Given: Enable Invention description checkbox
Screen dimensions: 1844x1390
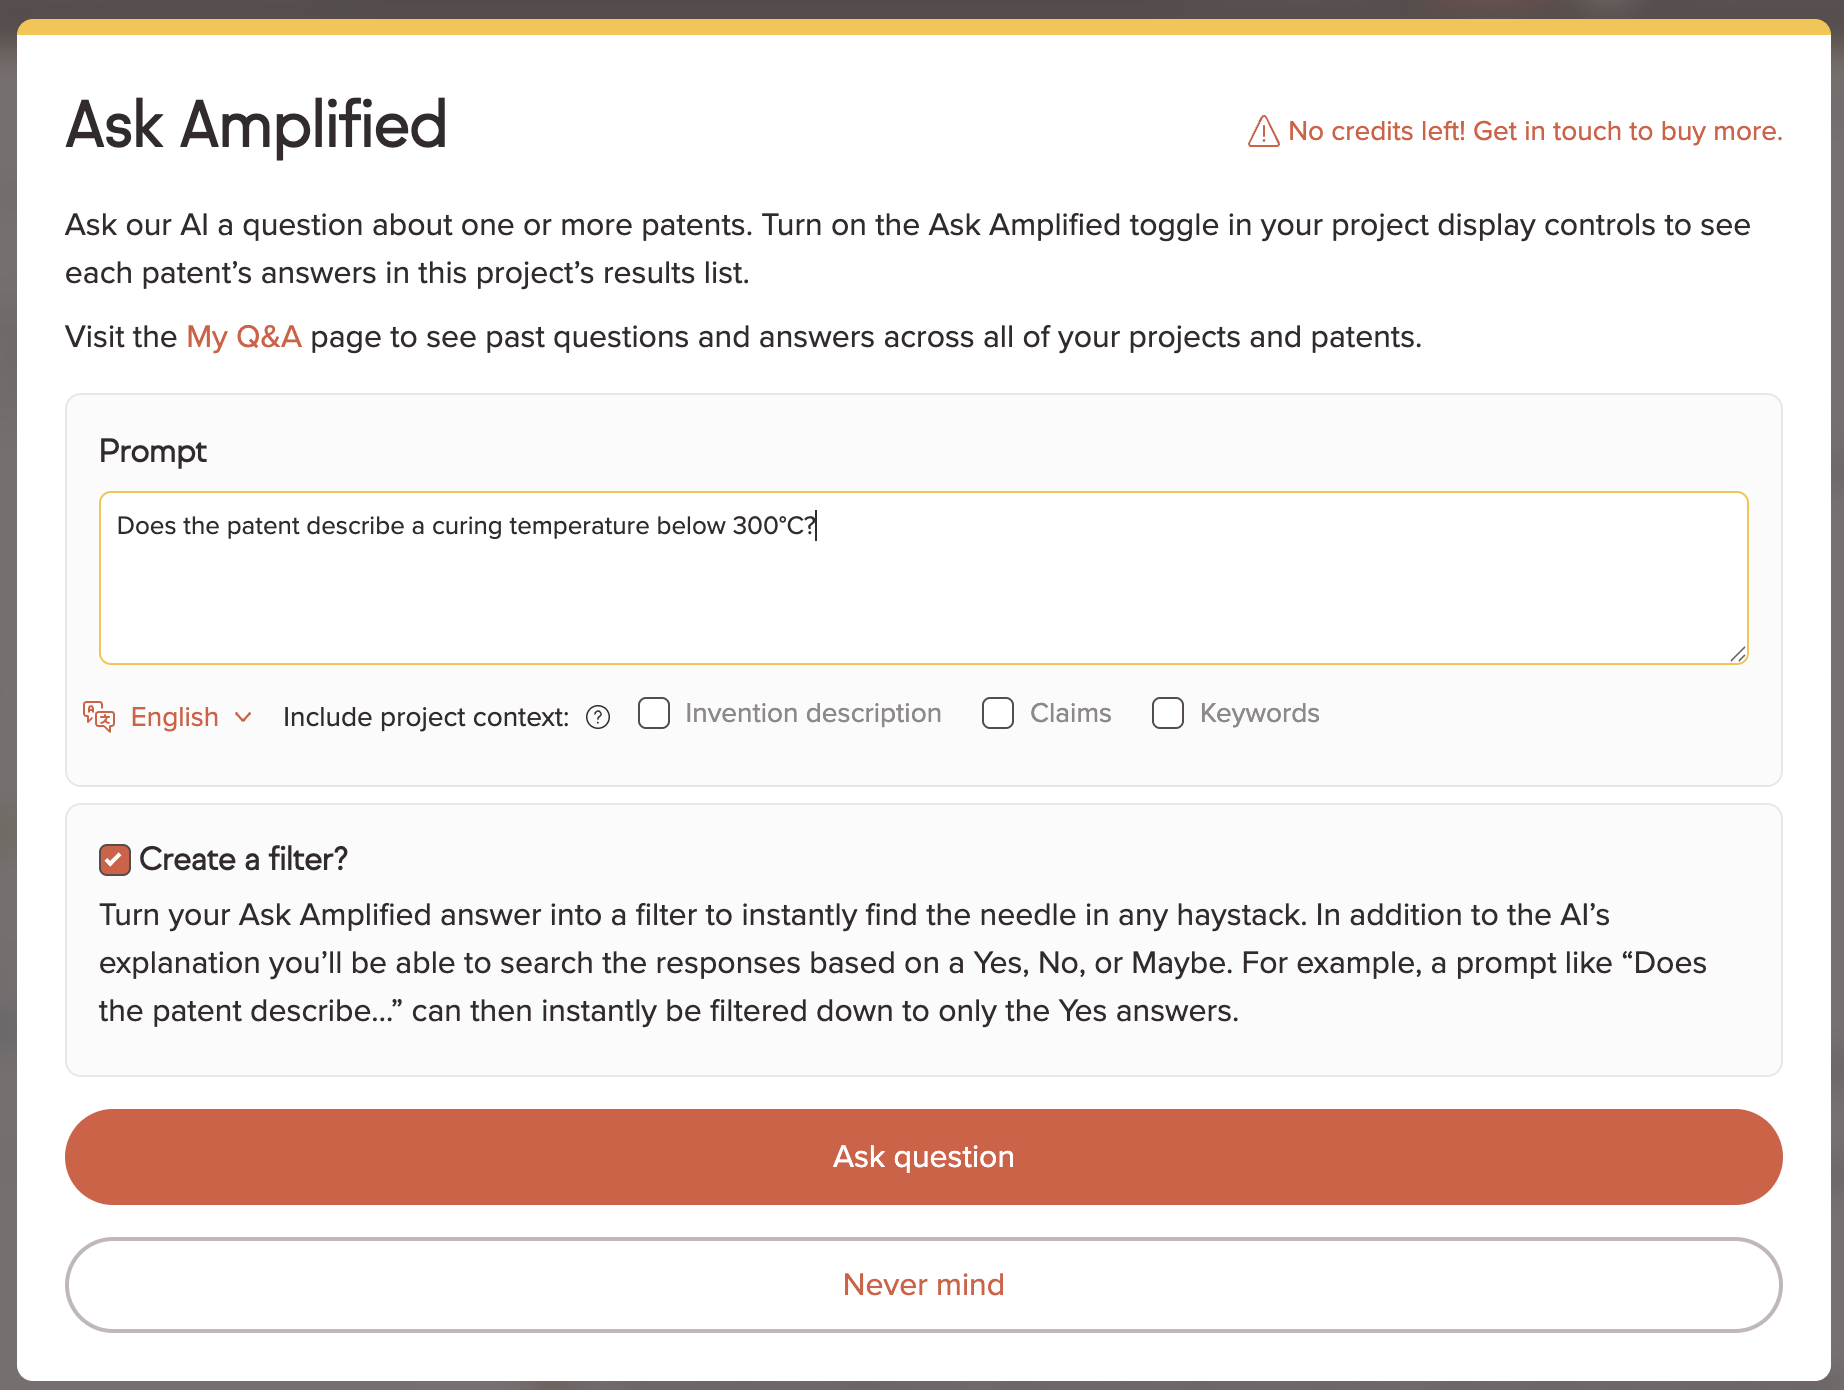Looking at the screenshot, I should pyautogui.click(x=654, y=713).
